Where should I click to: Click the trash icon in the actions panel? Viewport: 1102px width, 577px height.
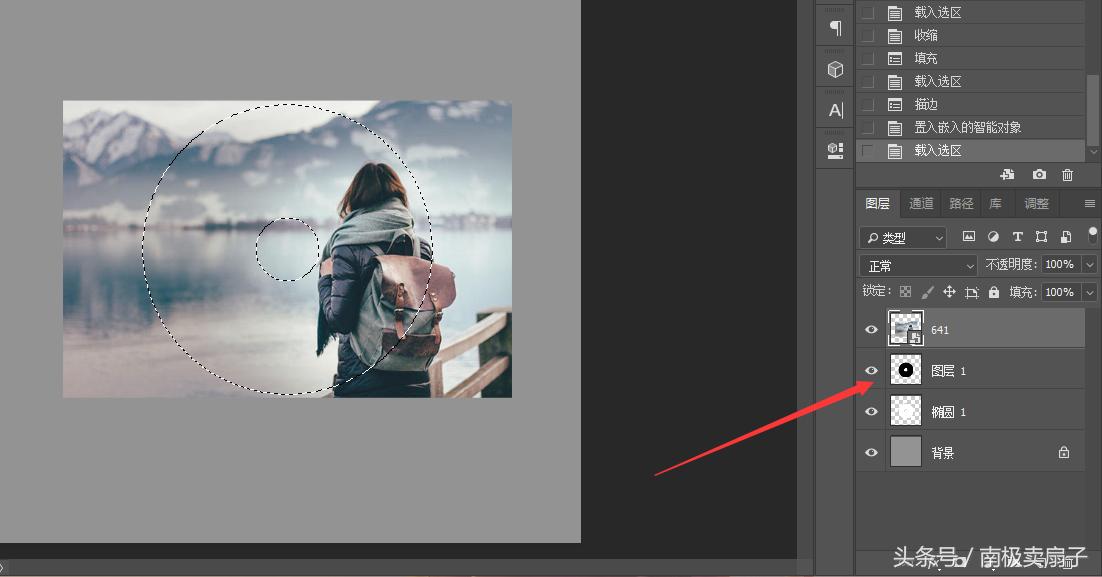[x=1067, y=174]
